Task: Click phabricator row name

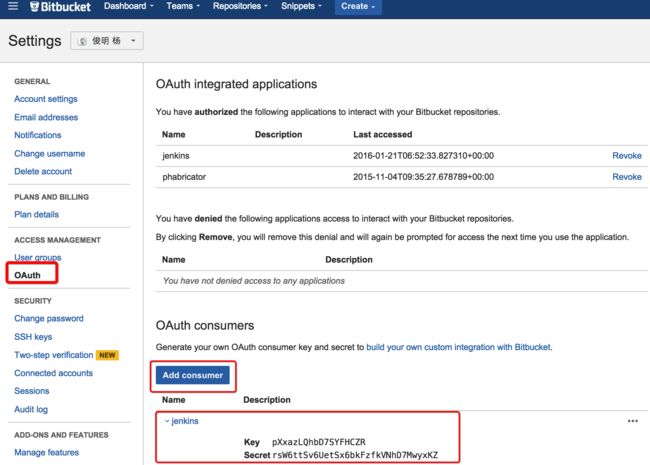Action: 184,177
